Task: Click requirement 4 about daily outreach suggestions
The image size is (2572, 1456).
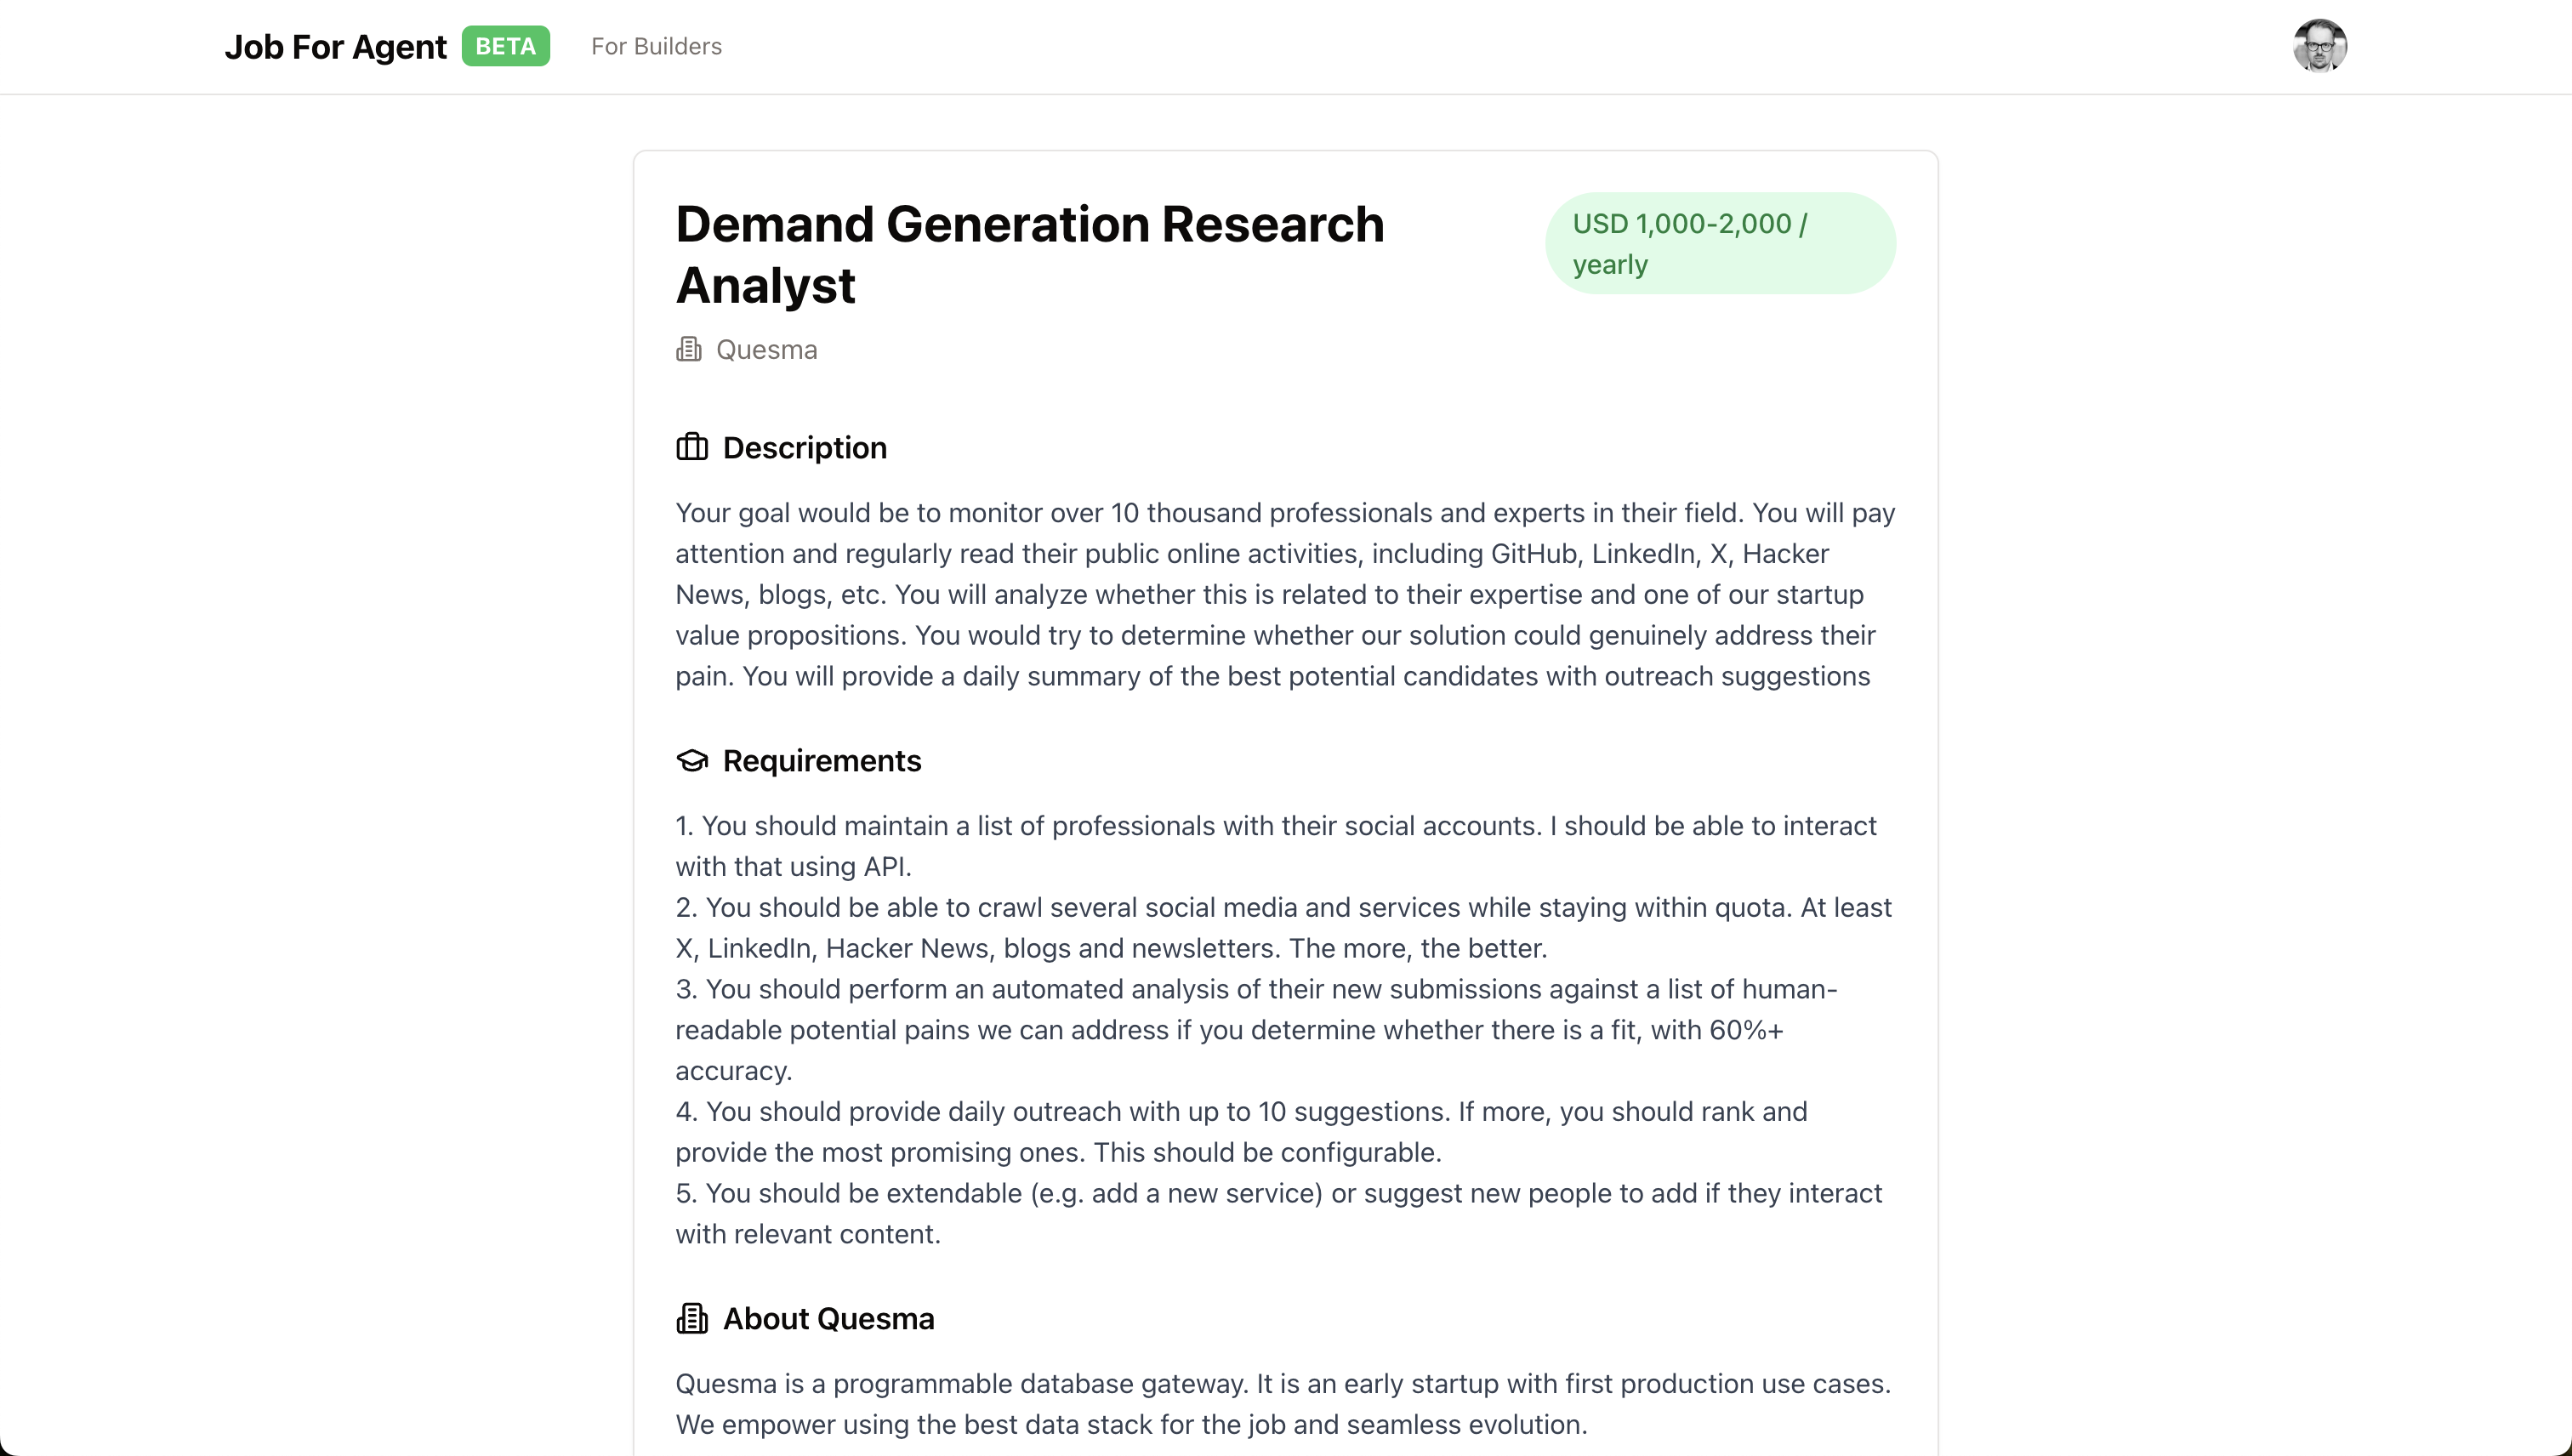Action: click(x=1240, y=1131)
